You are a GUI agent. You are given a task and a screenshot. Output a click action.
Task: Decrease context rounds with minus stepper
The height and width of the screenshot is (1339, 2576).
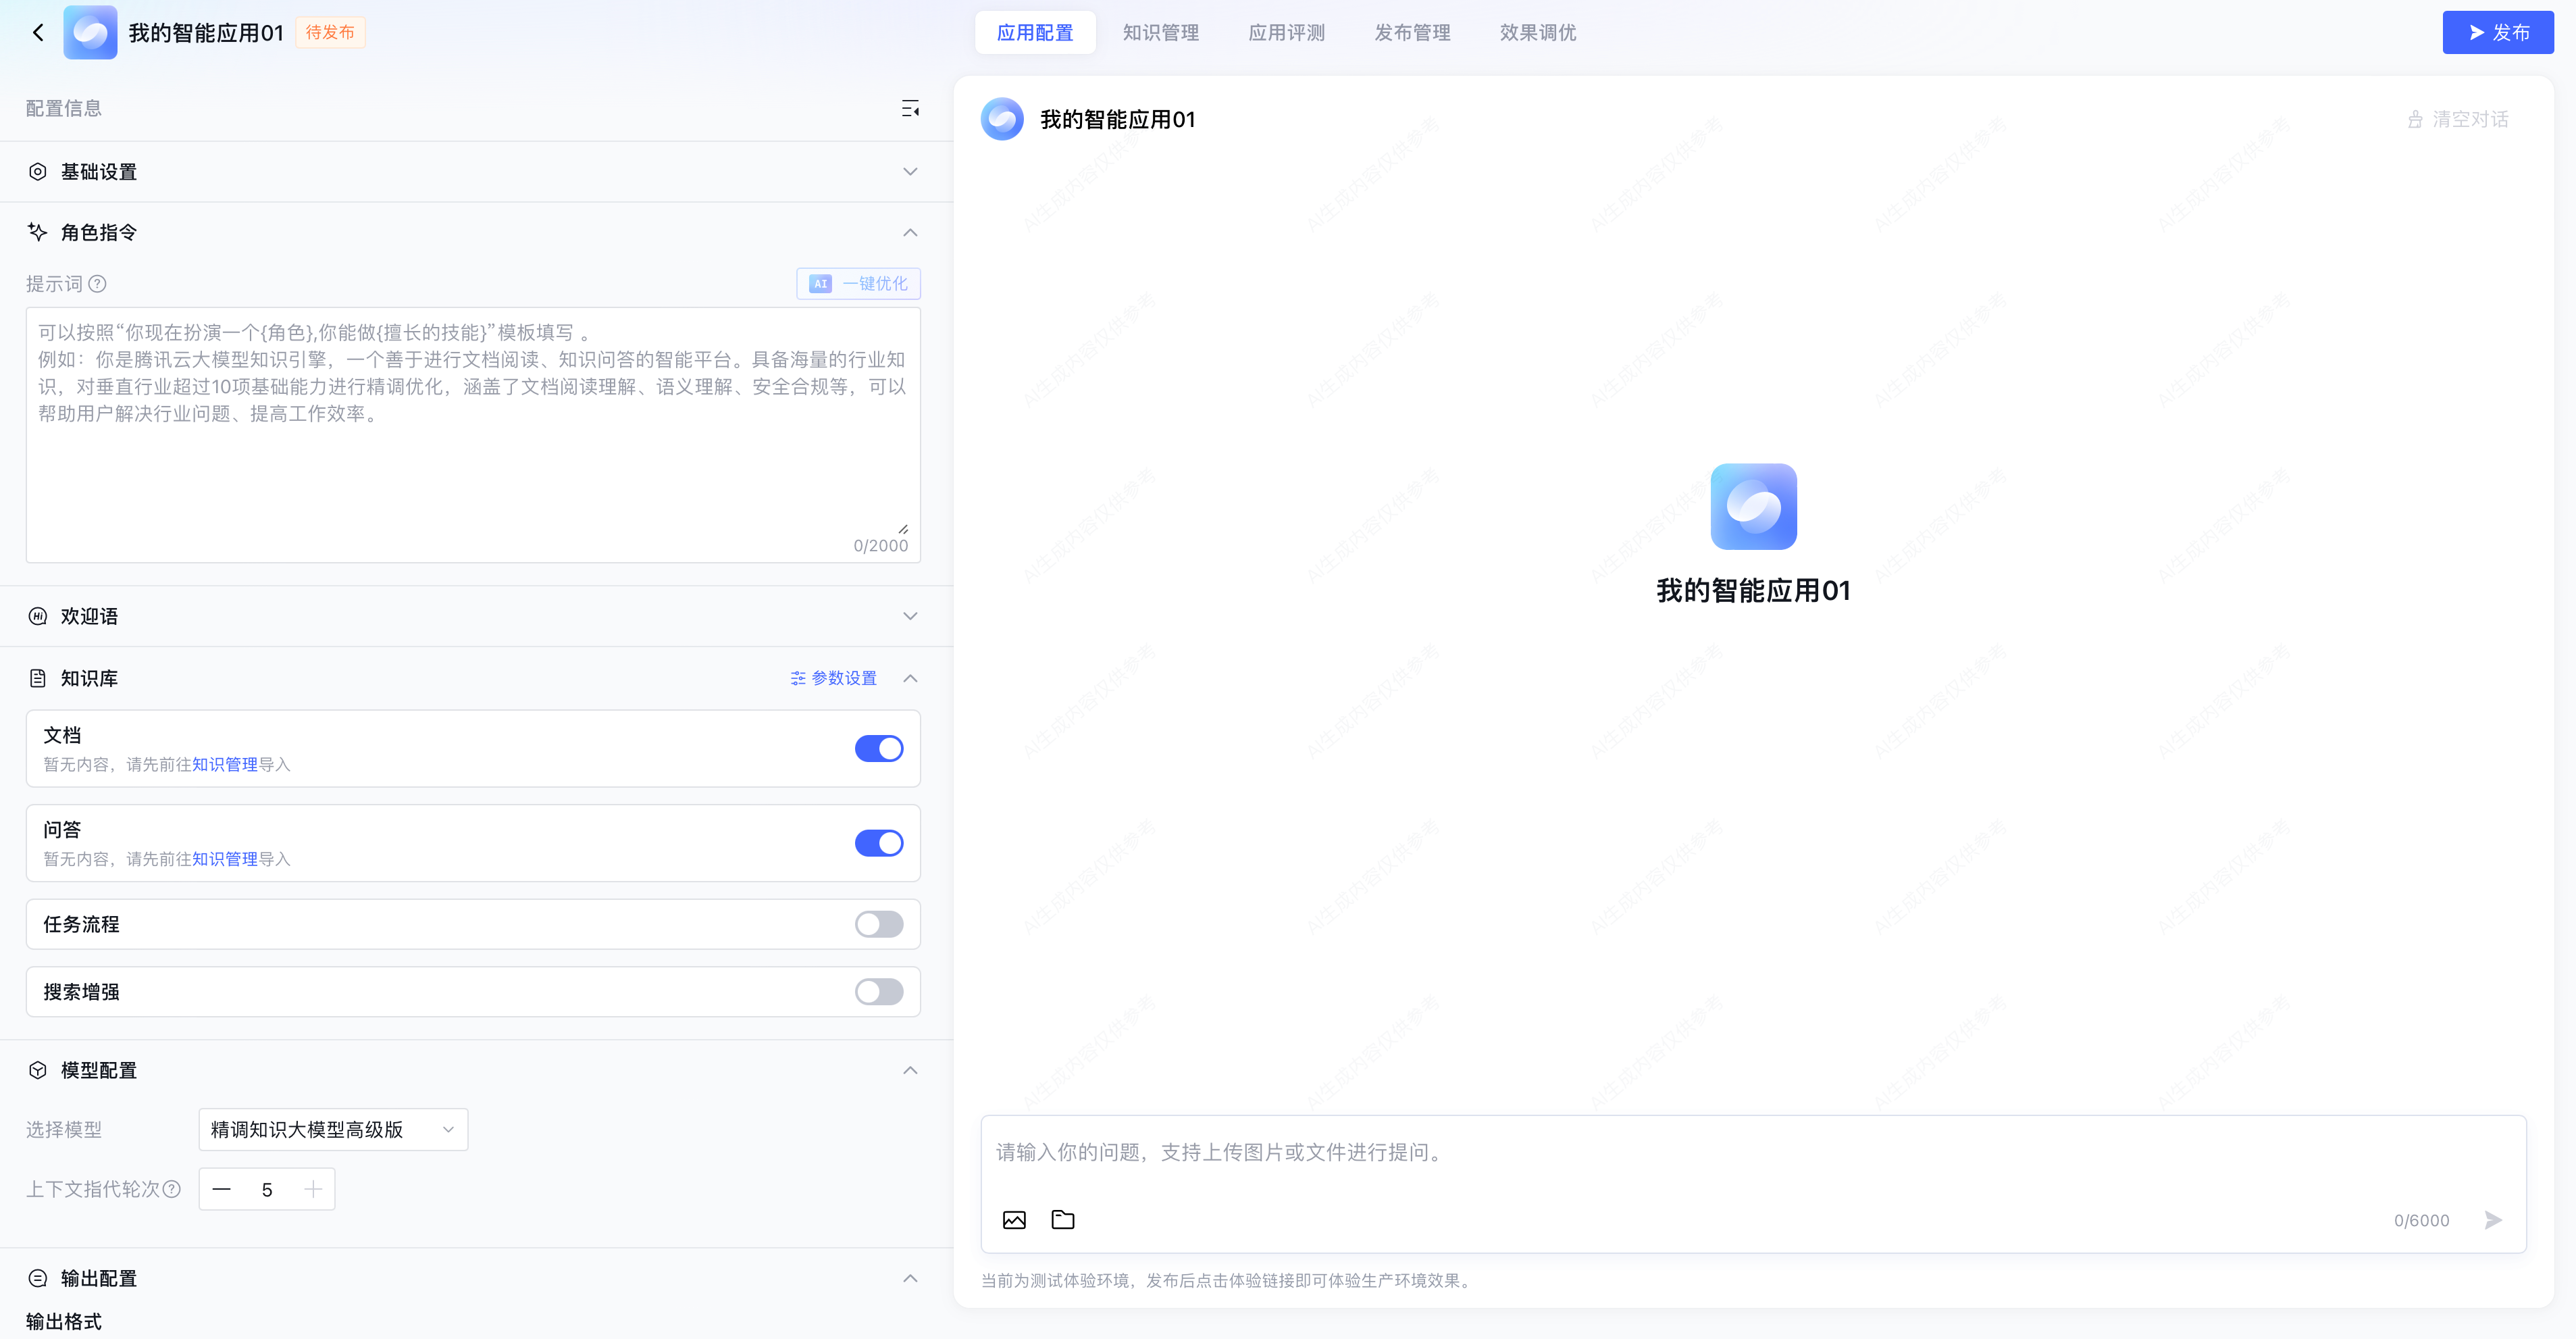[222, 1189]
